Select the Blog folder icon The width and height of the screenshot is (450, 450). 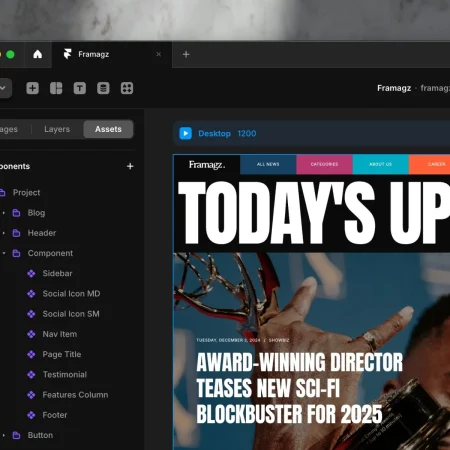(x=16, y=213)
